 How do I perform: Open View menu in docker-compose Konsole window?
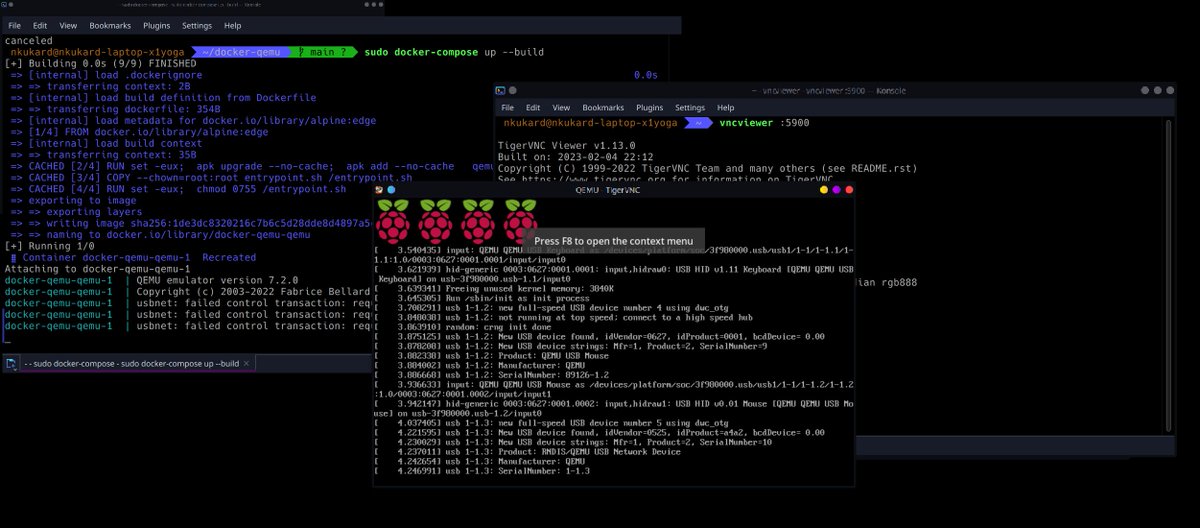click(x=68, y=25)
